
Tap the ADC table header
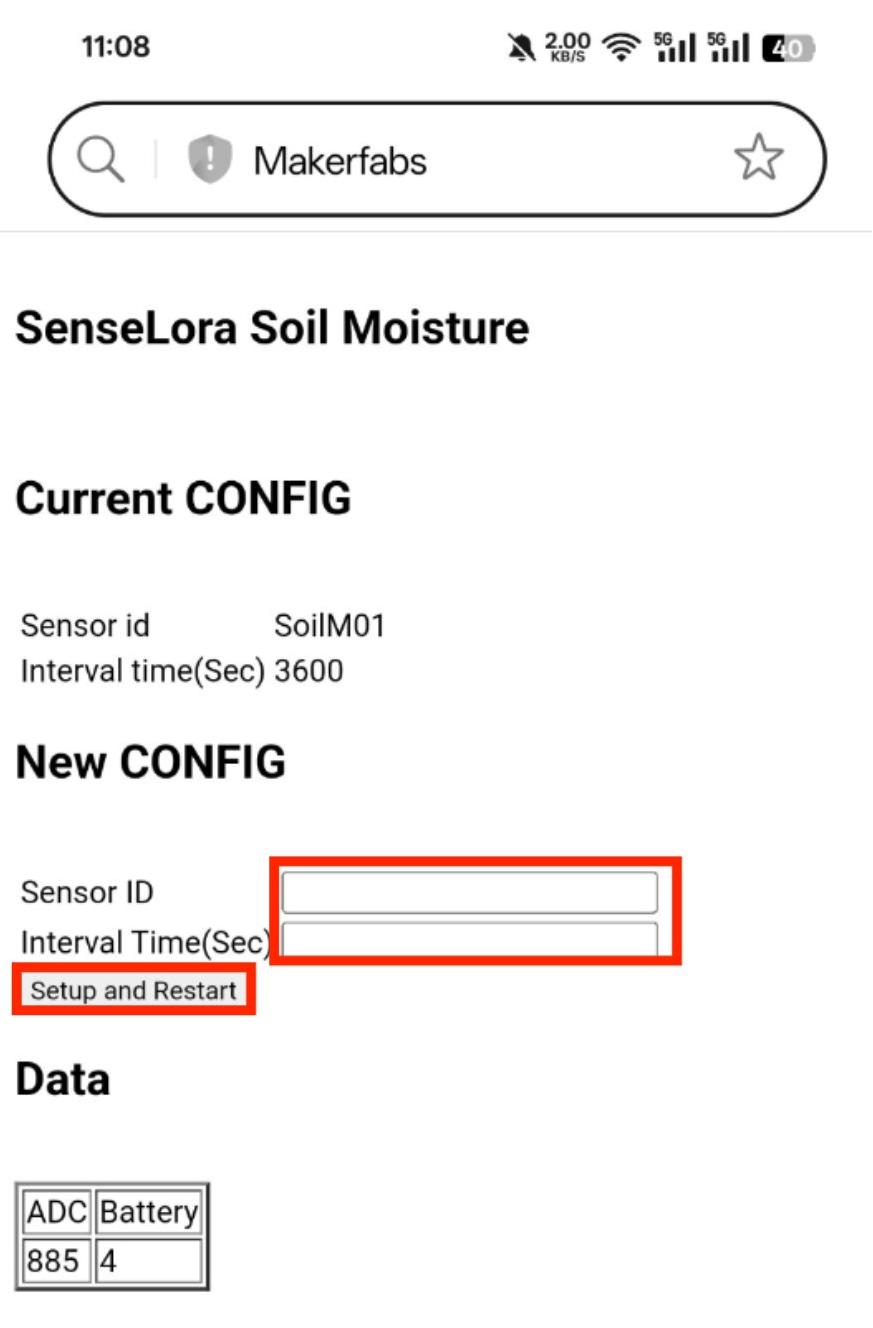[x=56, y=1212]
